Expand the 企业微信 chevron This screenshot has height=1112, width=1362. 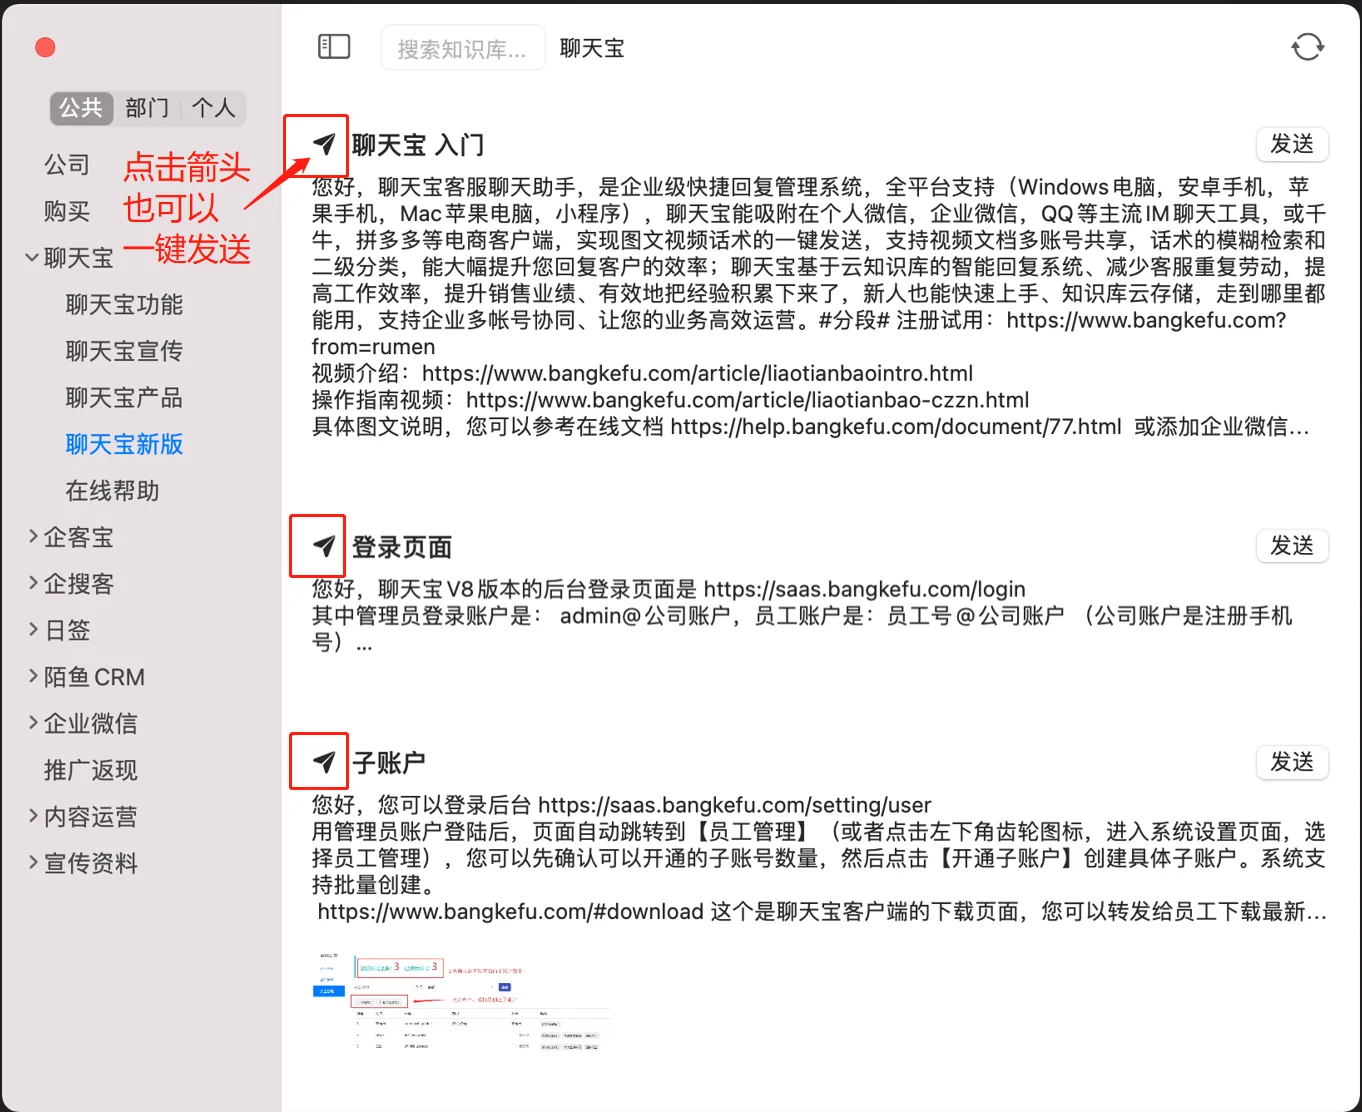tap(33, 723)
